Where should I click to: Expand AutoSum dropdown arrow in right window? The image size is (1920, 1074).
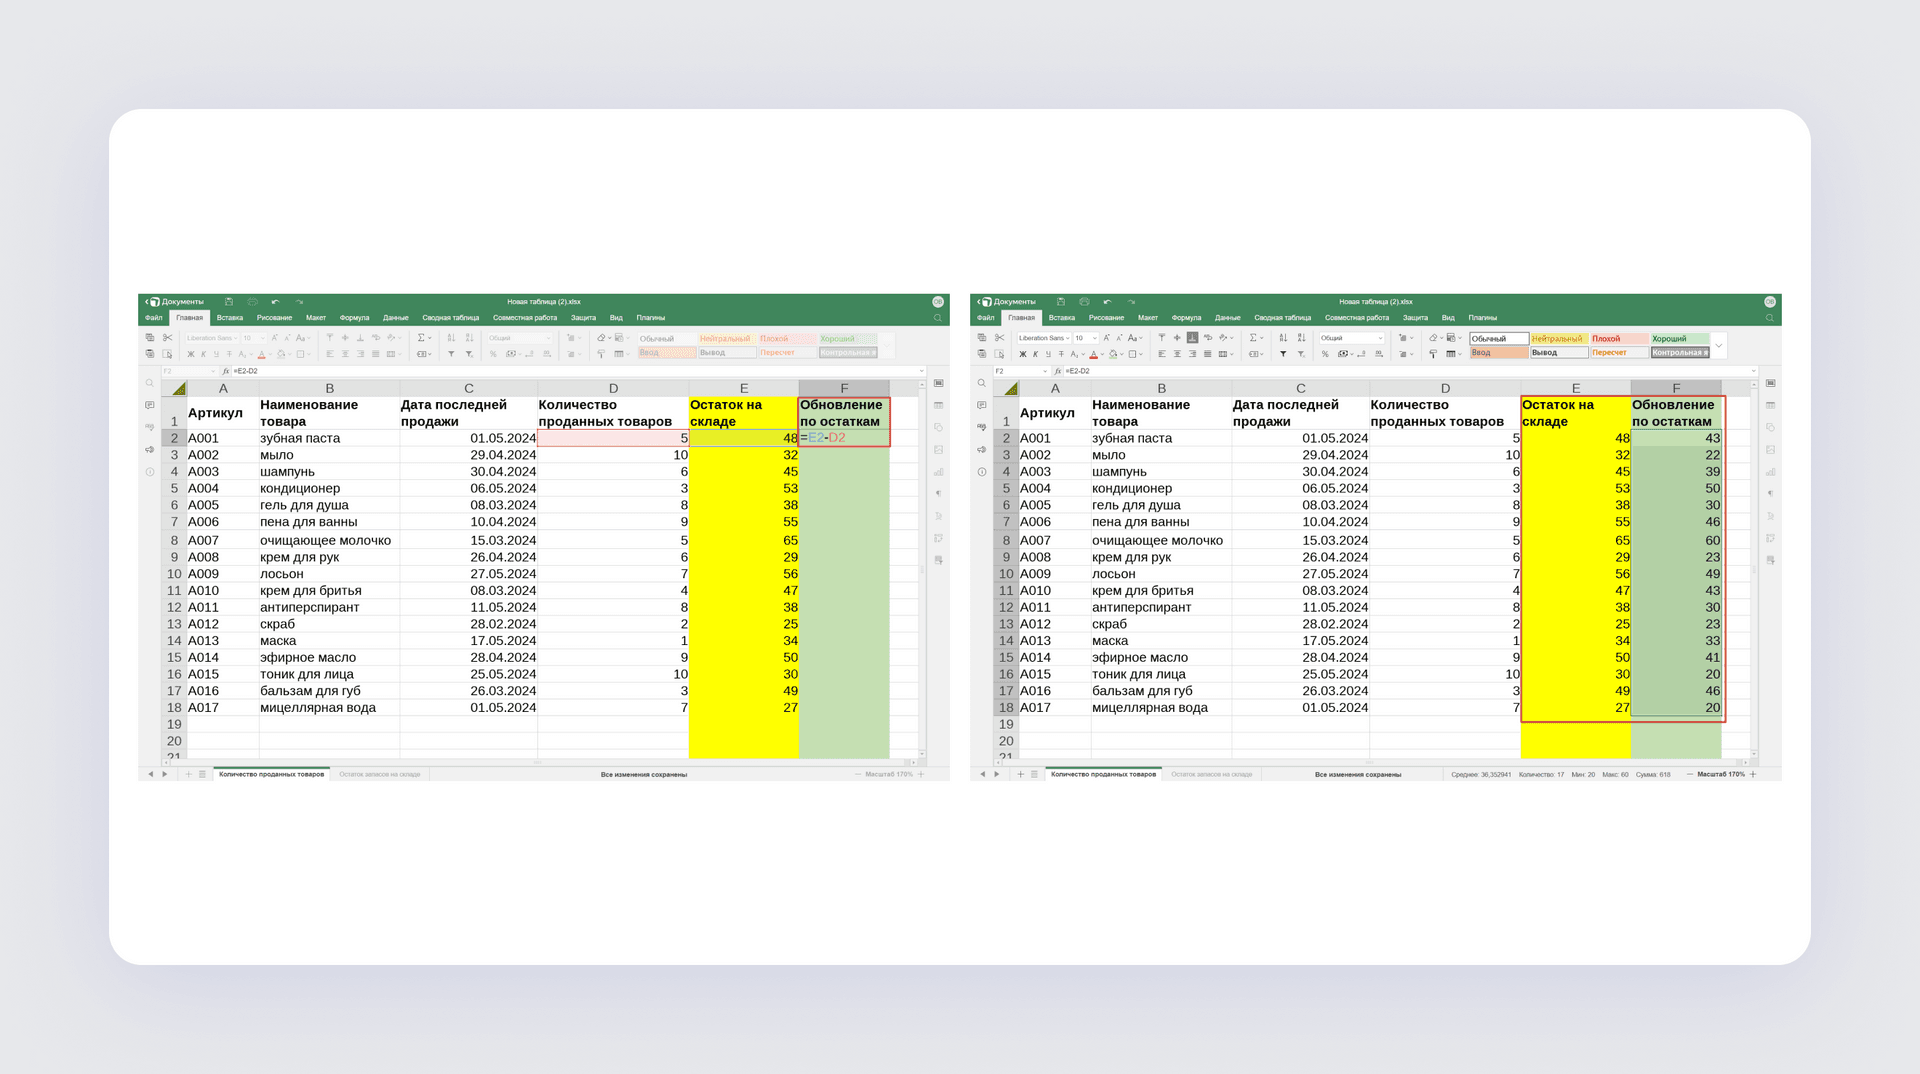click(x=1263, y=338)
